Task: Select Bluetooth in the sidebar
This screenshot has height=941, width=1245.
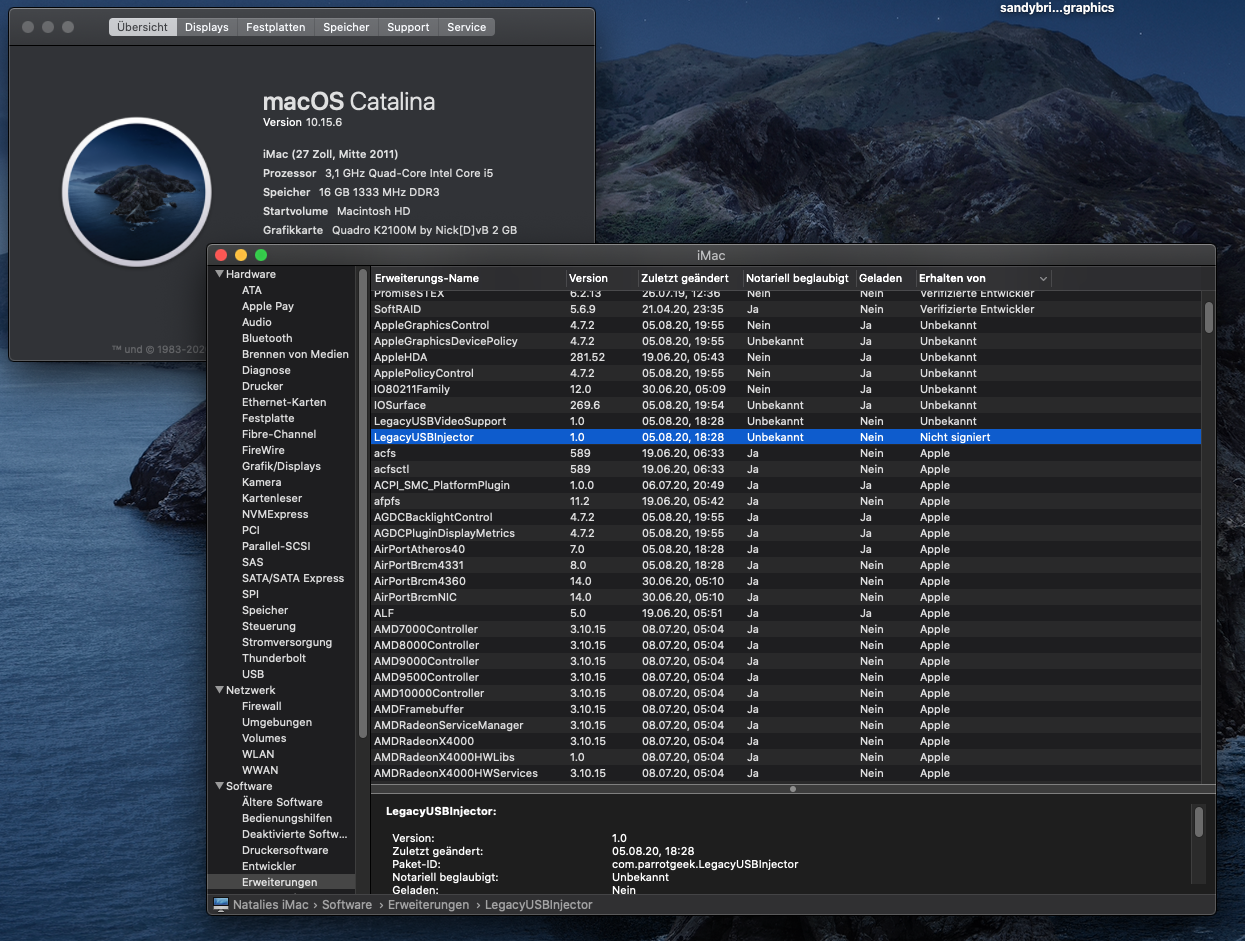Action: click(268, 338)
